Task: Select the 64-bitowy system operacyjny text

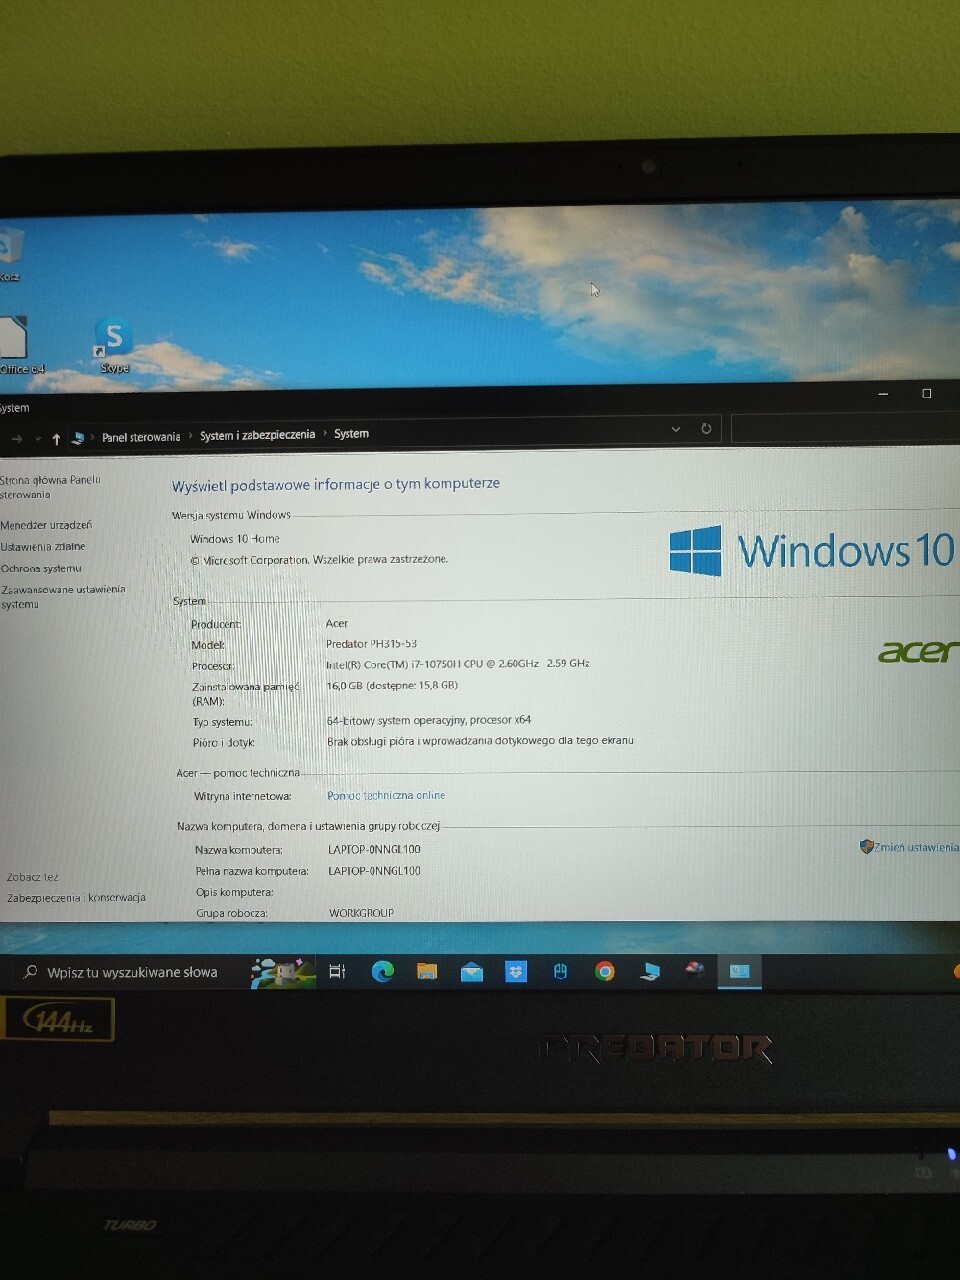Action: click(x=429, y=720)
